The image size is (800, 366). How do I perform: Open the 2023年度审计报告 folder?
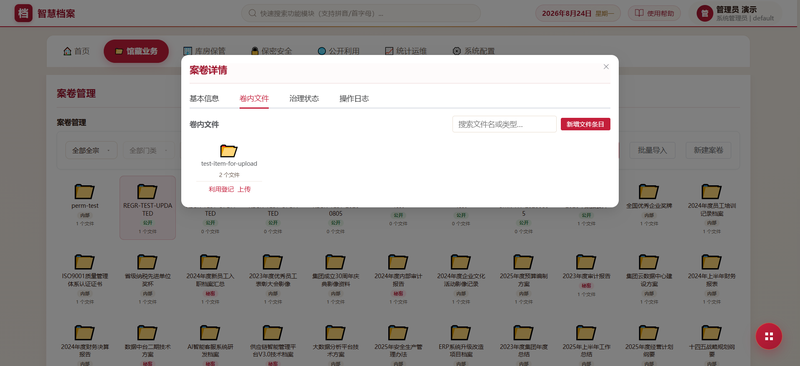pos(586,262)
